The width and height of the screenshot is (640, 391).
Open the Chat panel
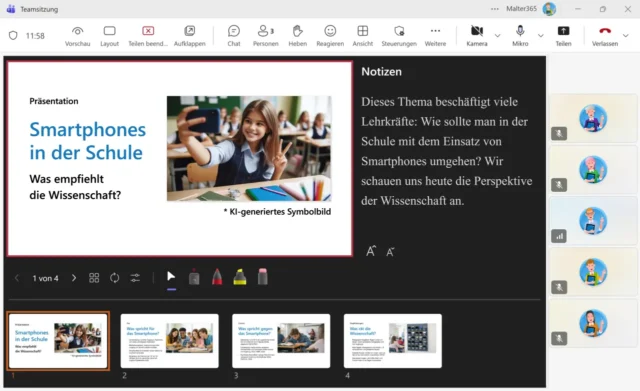234,36
